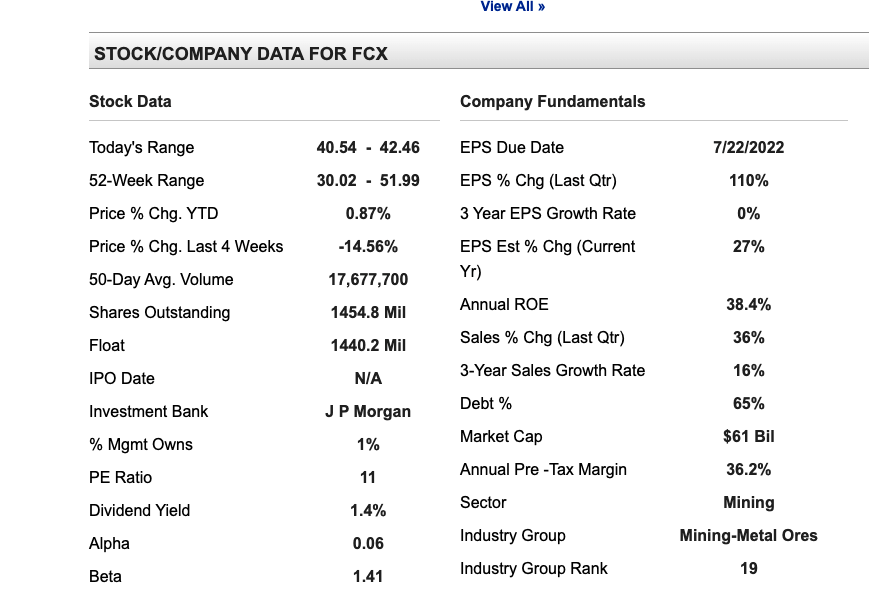877x615 pixels.
Task: Click the Annual ROE value 38.4%
Action: (748, 305)
